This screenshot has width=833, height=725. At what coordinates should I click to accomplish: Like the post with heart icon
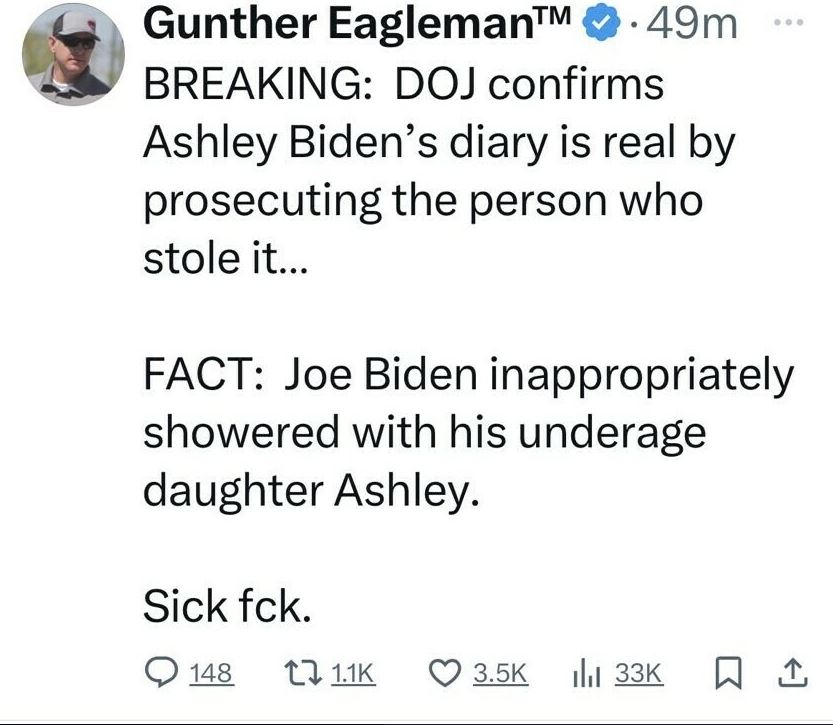(x=445, y=672)
